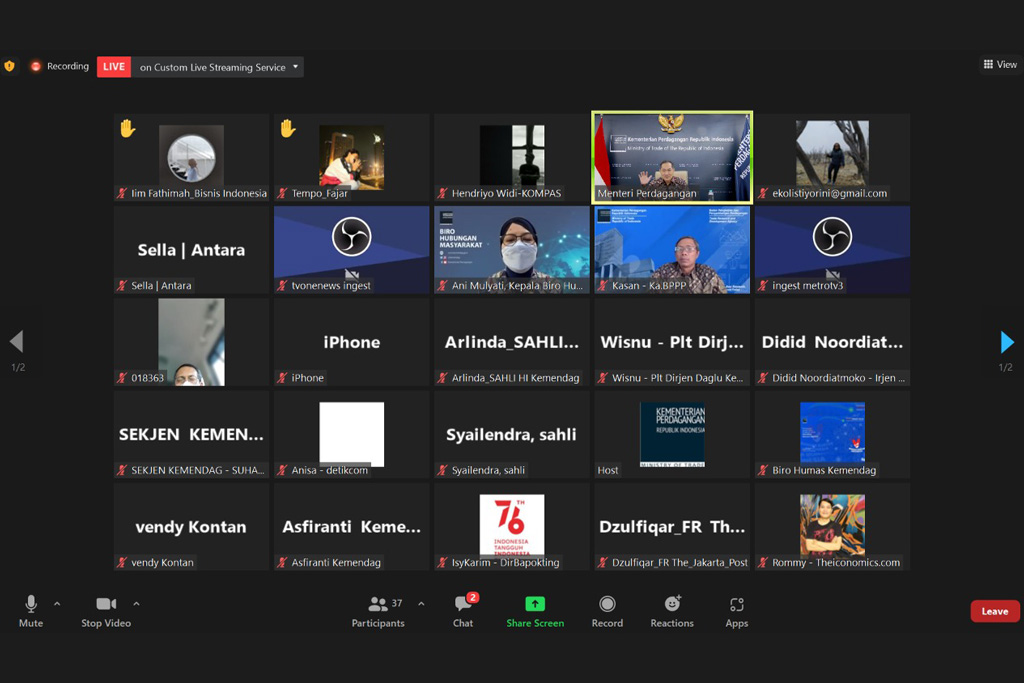Screen dimensions: 1024x683
Task: Open the View layout menu
Action: pyautogui.click(x=1000, y=65)
